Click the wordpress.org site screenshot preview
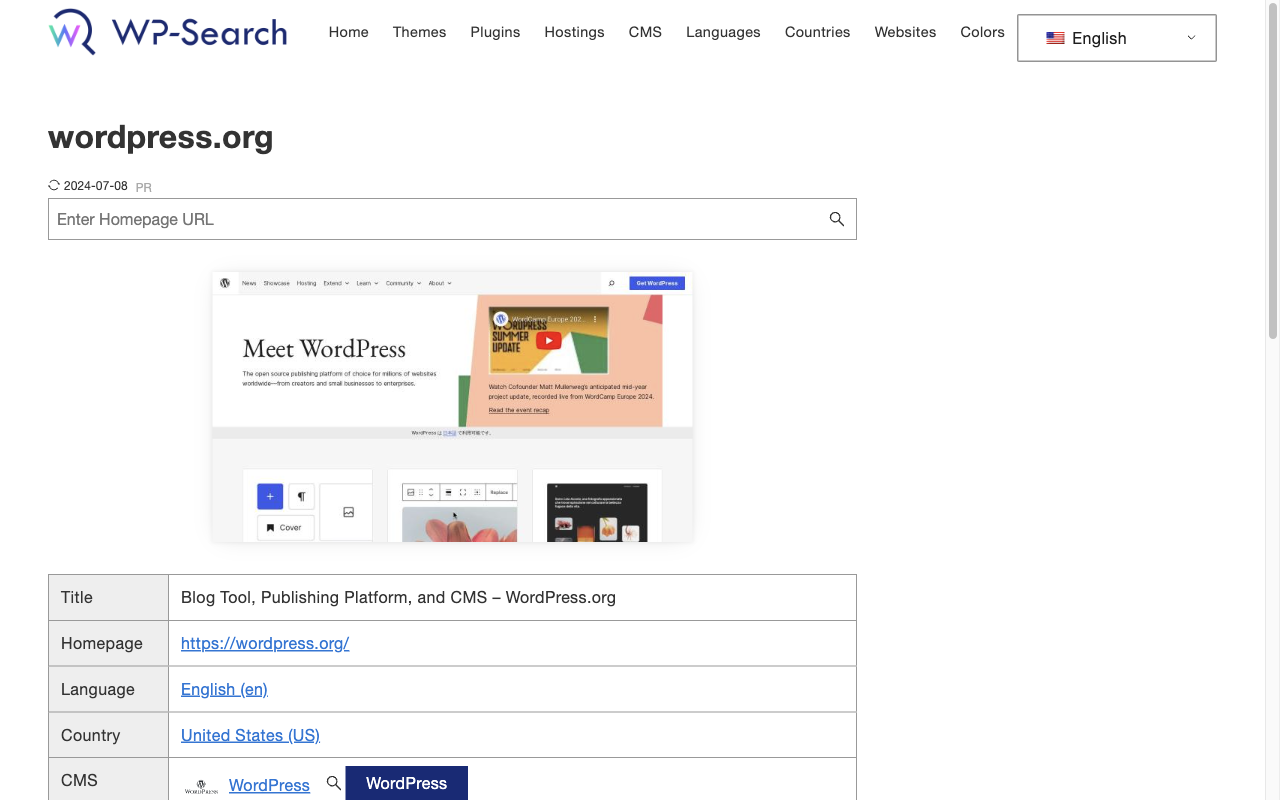 [452, 405]
